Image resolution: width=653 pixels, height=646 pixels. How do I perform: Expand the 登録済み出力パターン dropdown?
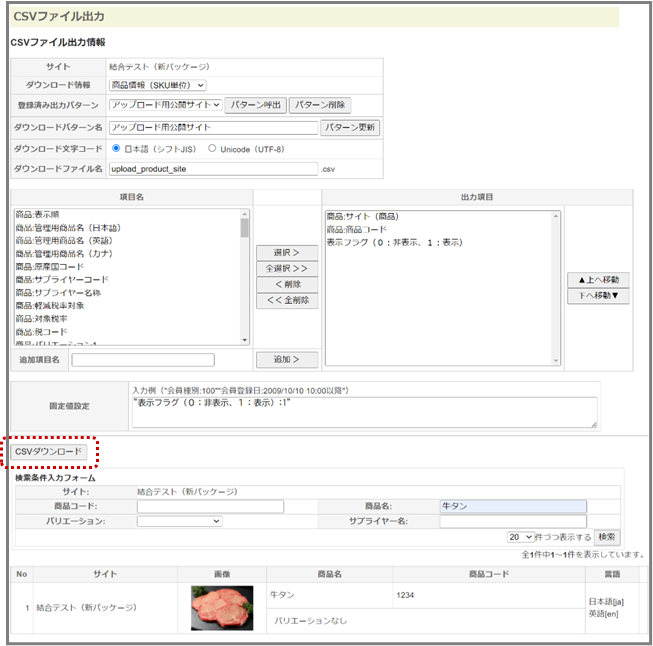click(164, 105)
